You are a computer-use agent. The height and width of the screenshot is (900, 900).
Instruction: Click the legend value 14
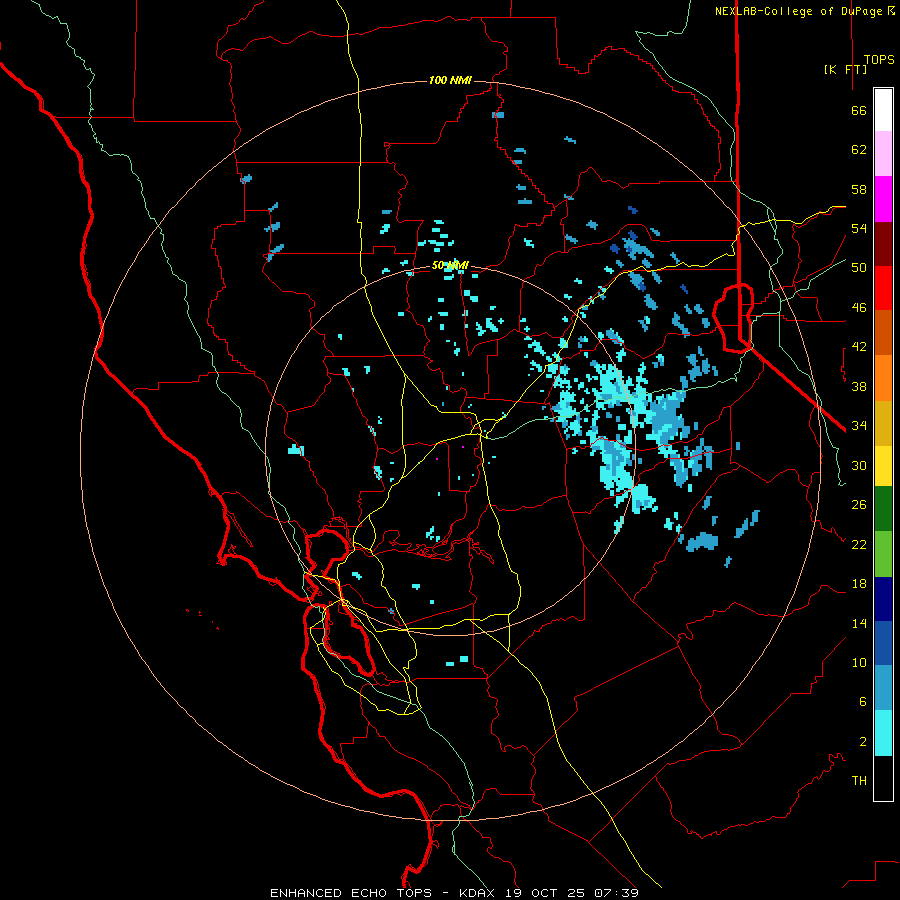pos(859,623)
